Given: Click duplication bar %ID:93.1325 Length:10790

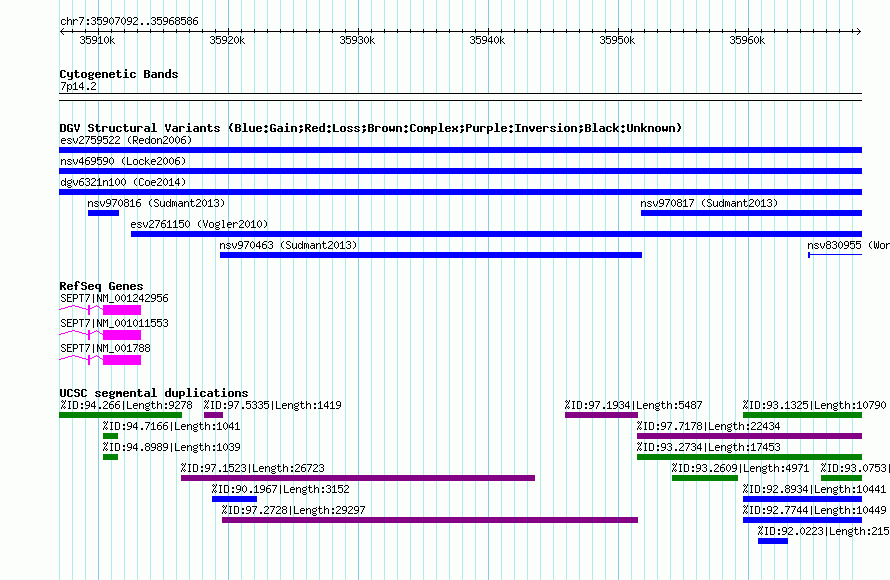Looking at the screenshot, I should pyautogui.click(x=803, y=415).
